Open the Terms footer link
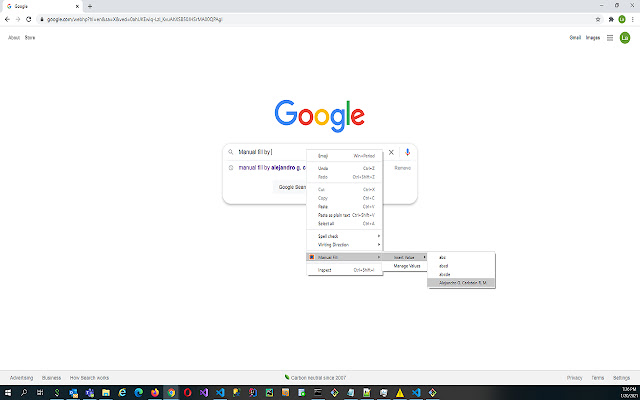 pos(598,378)
